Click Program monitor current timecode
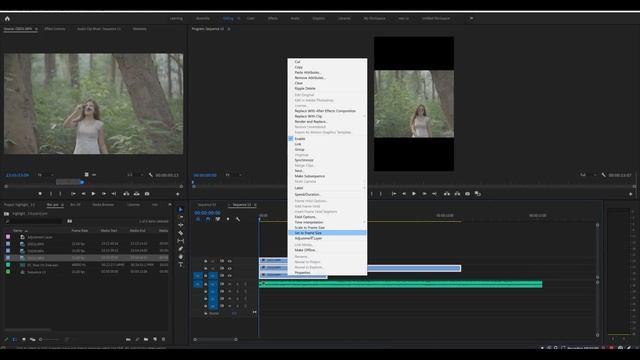 [205, 175]
